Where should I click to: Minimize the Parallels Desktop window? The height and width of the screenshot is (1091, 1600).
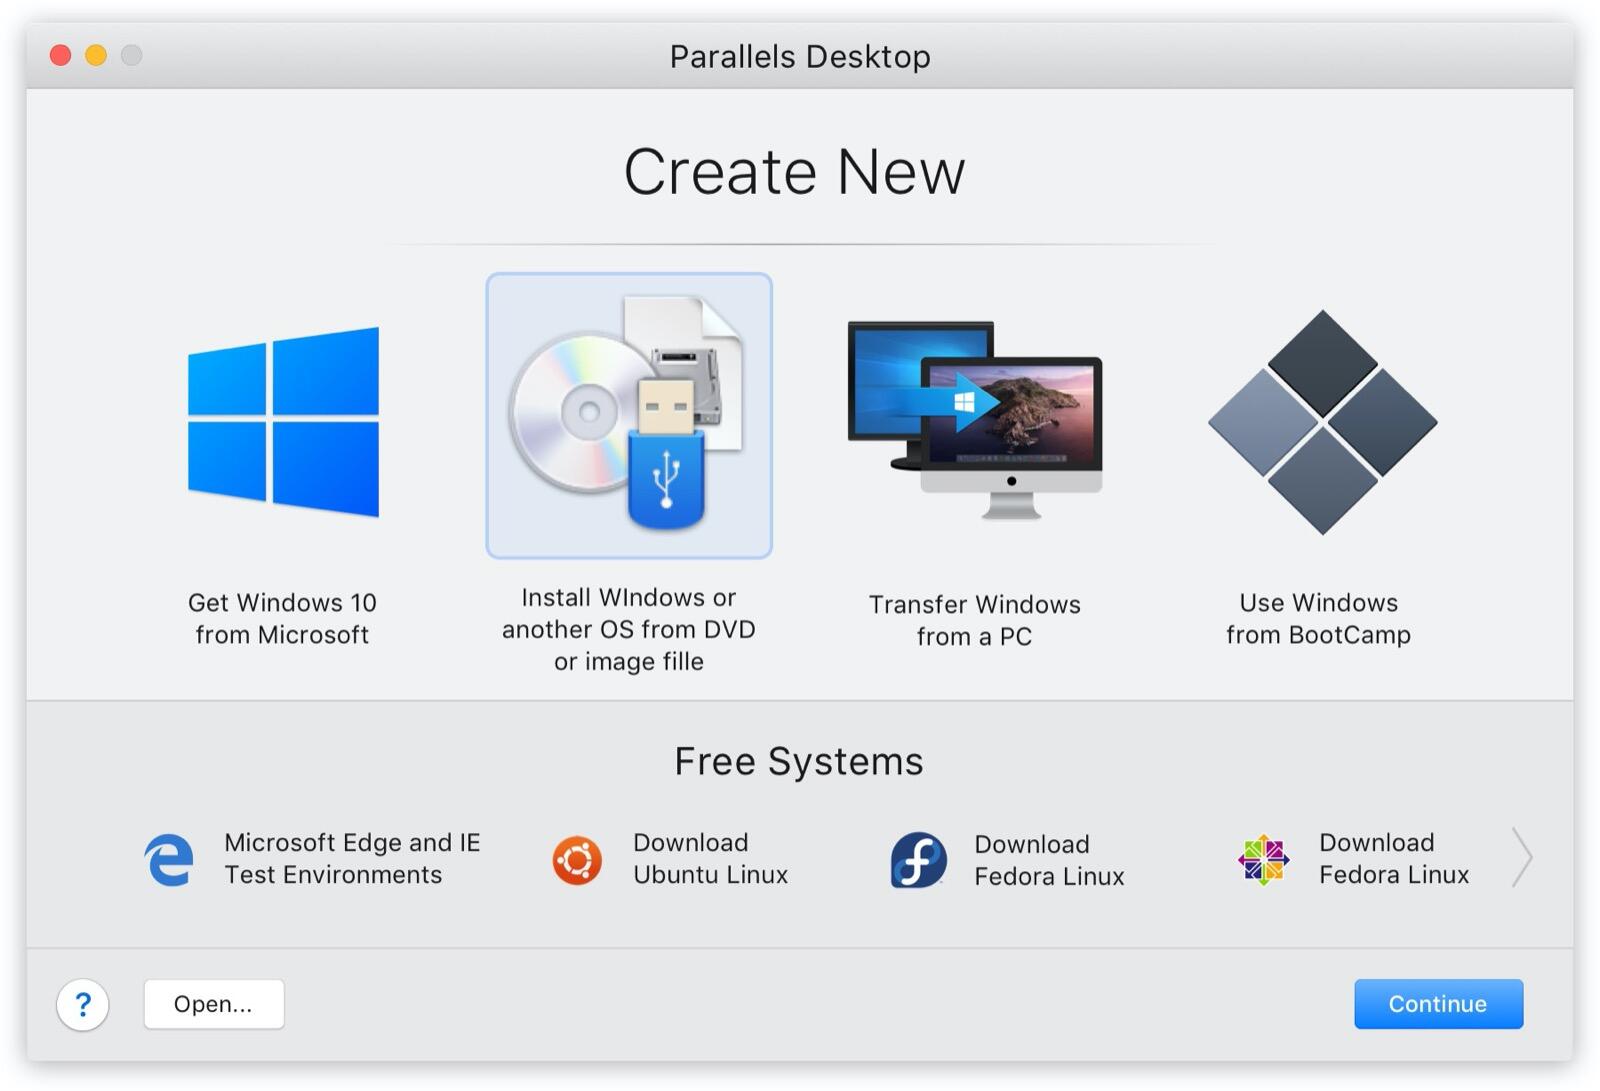[x=96, y=55]
